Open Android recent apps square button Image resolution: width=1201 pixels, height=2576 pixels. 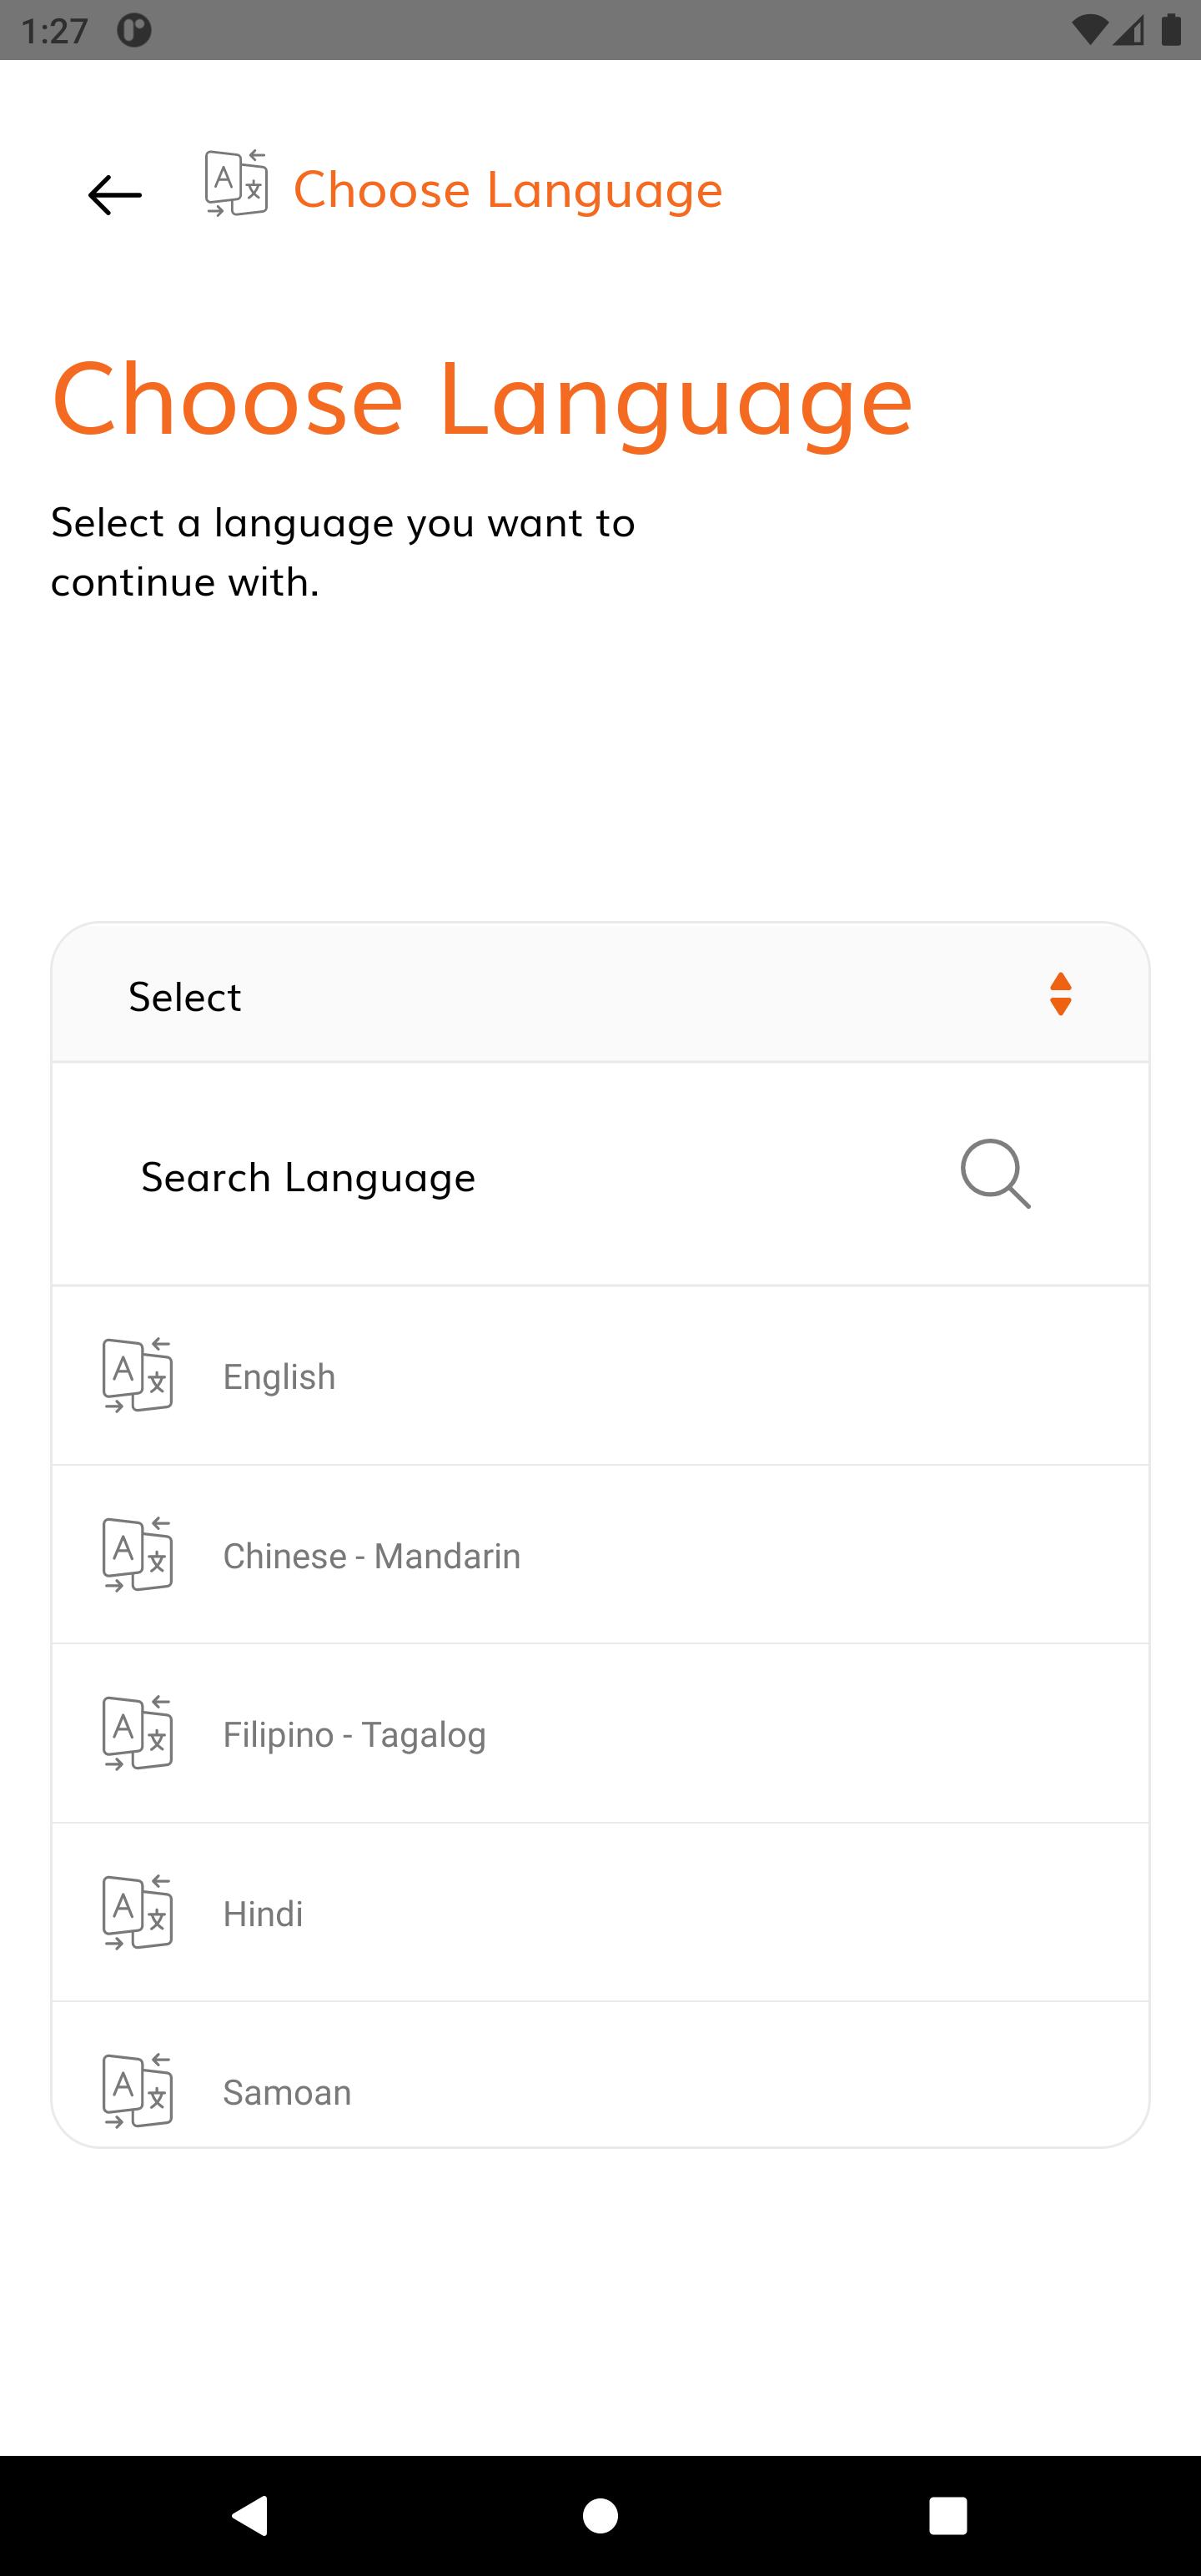point(948,2515)
